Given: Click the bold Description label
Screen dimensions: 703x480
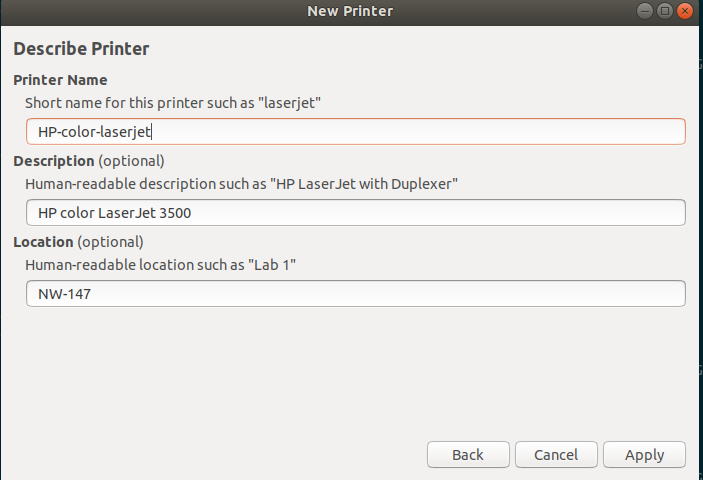Looking at the screenshot, I should point(54,161).
